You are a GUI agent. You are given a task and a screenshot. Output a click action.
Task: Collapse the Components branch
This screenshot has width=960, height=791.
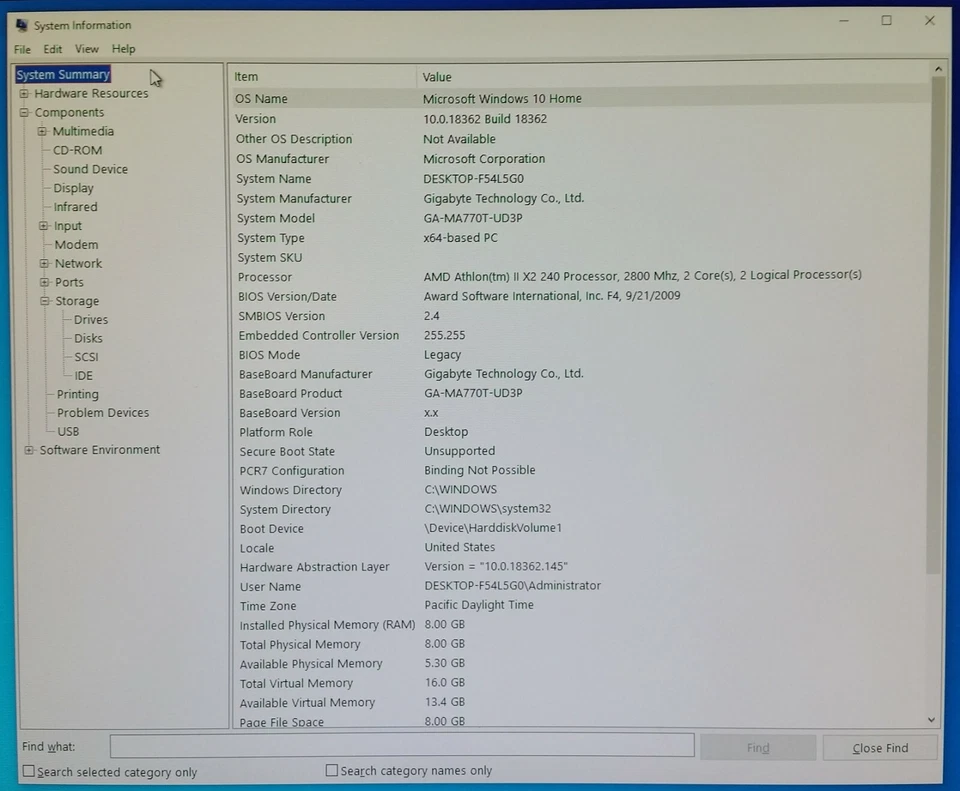(23, 112)
